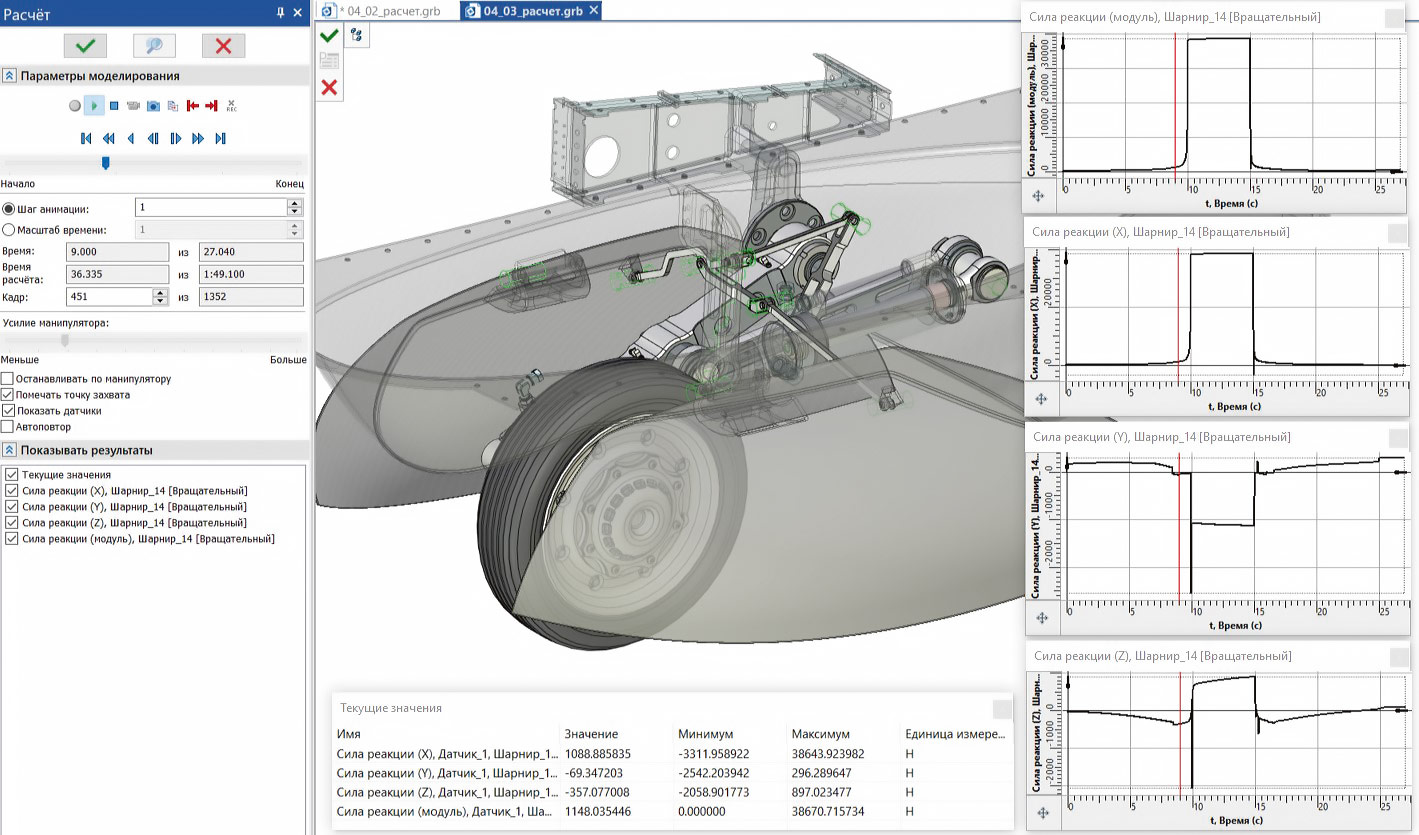1419x835 pixels.
Task: Select the Масштаб времени radio button
Action: tap(9, 229)
